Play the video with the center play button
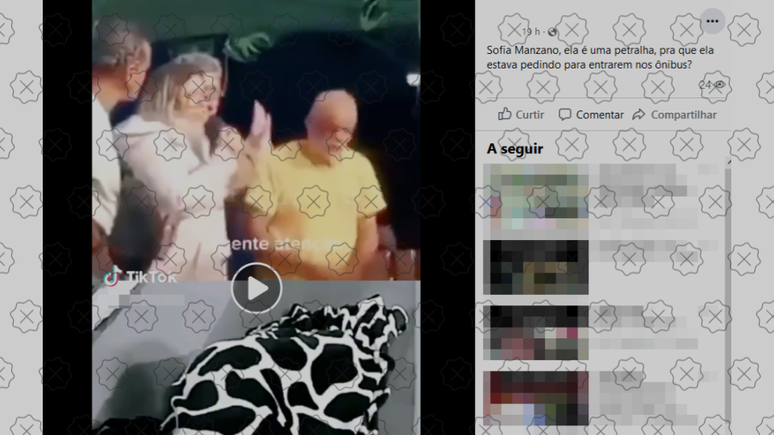774x435 pixels. pos(257,288)
